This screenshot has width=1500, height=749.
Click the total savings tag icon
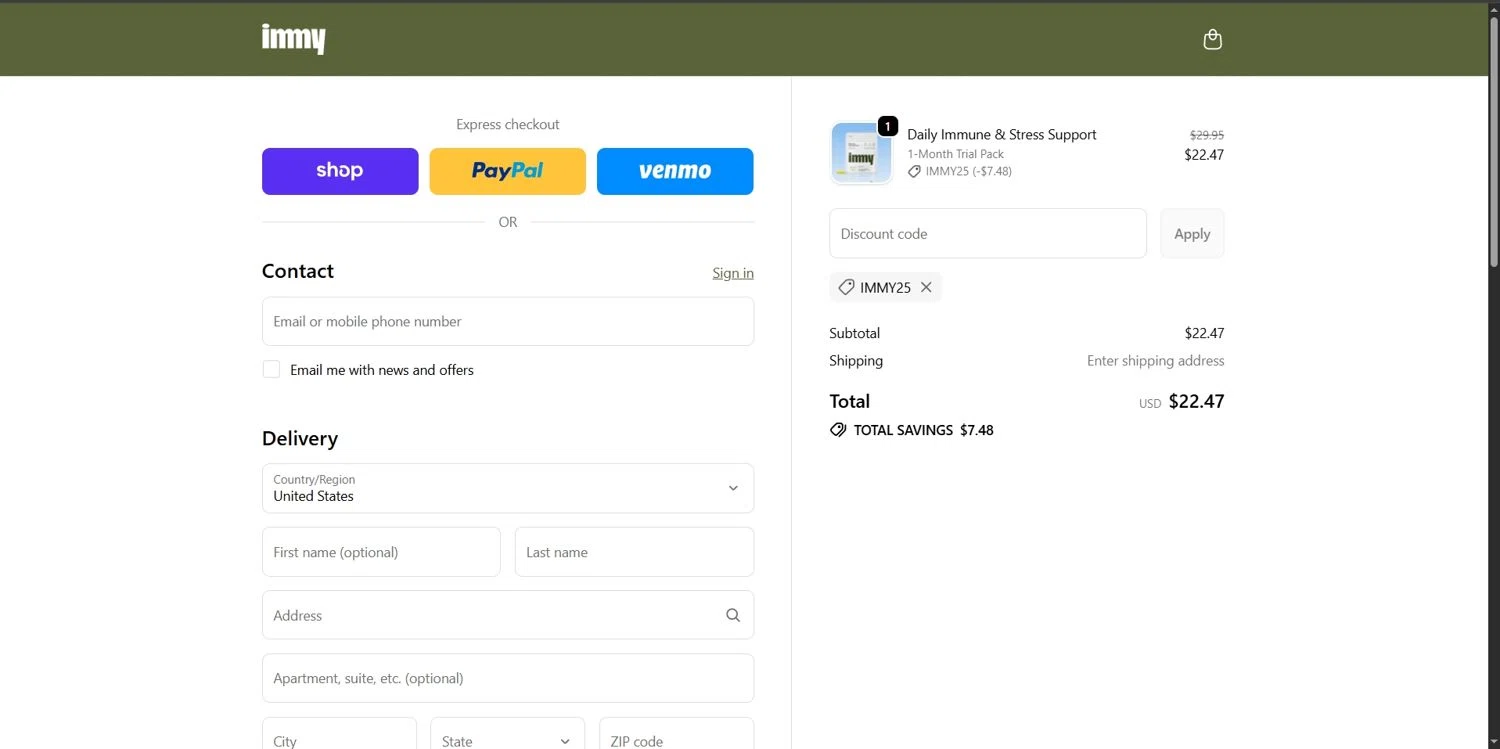pyautogui.click(x=838, y=430)
